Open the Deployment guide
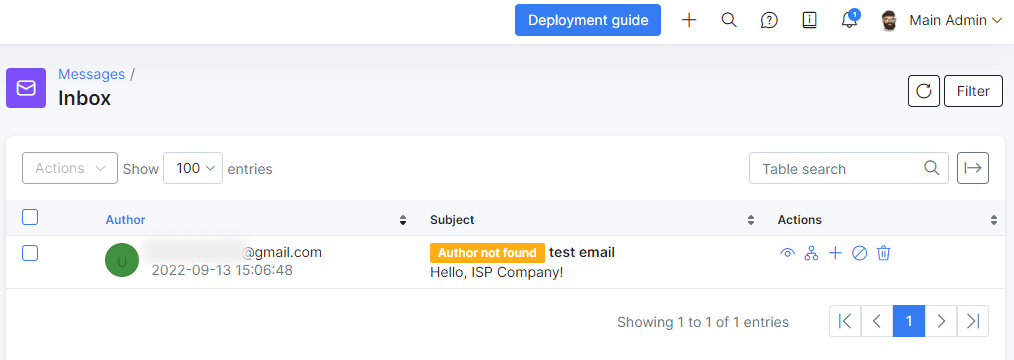The image size is (1014, 360). 588,20
